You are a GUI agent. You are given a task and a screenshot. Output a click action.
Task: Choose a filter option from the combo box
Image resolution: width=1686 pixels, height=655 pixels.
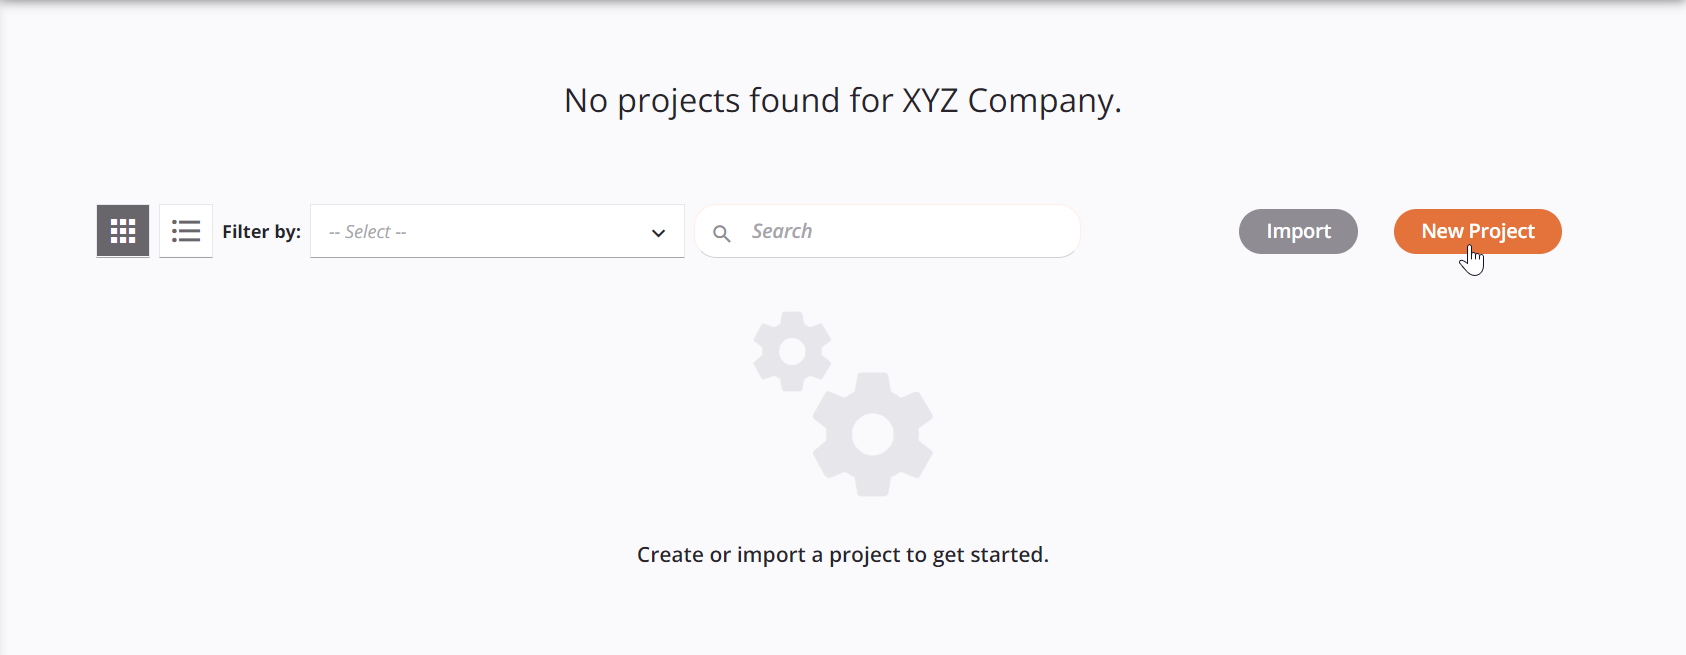[x=497, y=231]
